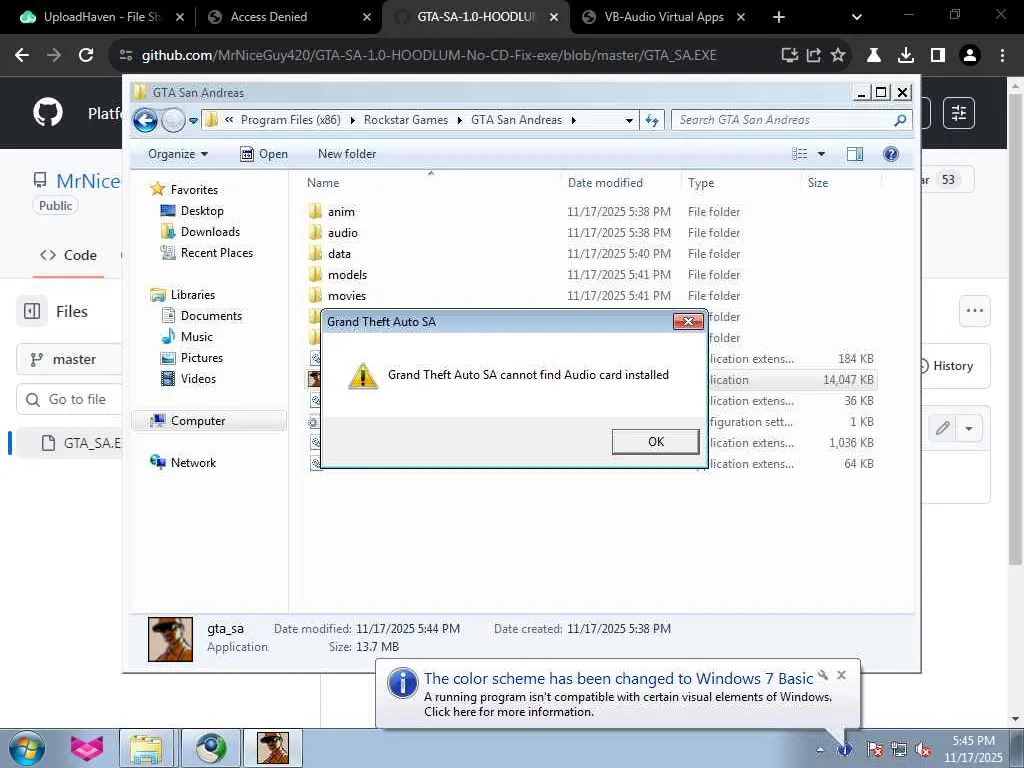Image resolution: width=1024 pixels, height=768 pixels.
Task: Click browser back arrow
Action: click(22, 56)
